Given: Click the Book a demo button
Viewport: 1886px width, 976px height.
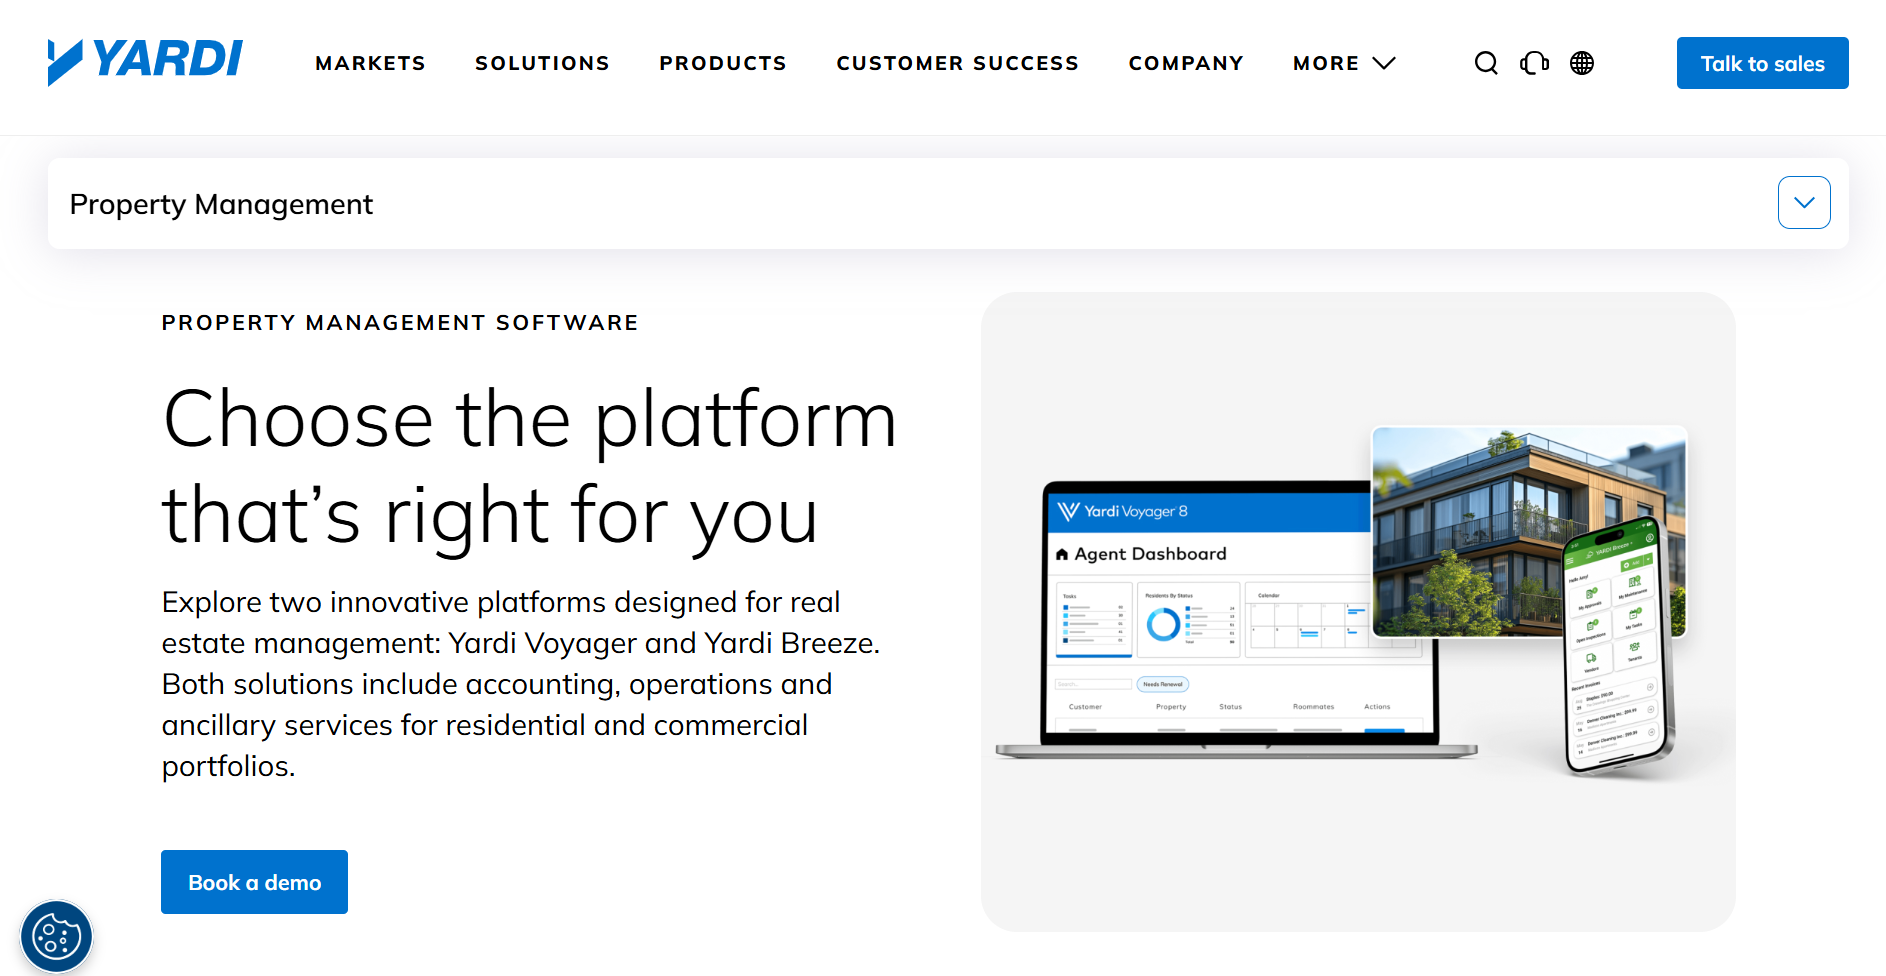Looking at the screenshot, I should [x=254, y=882].
